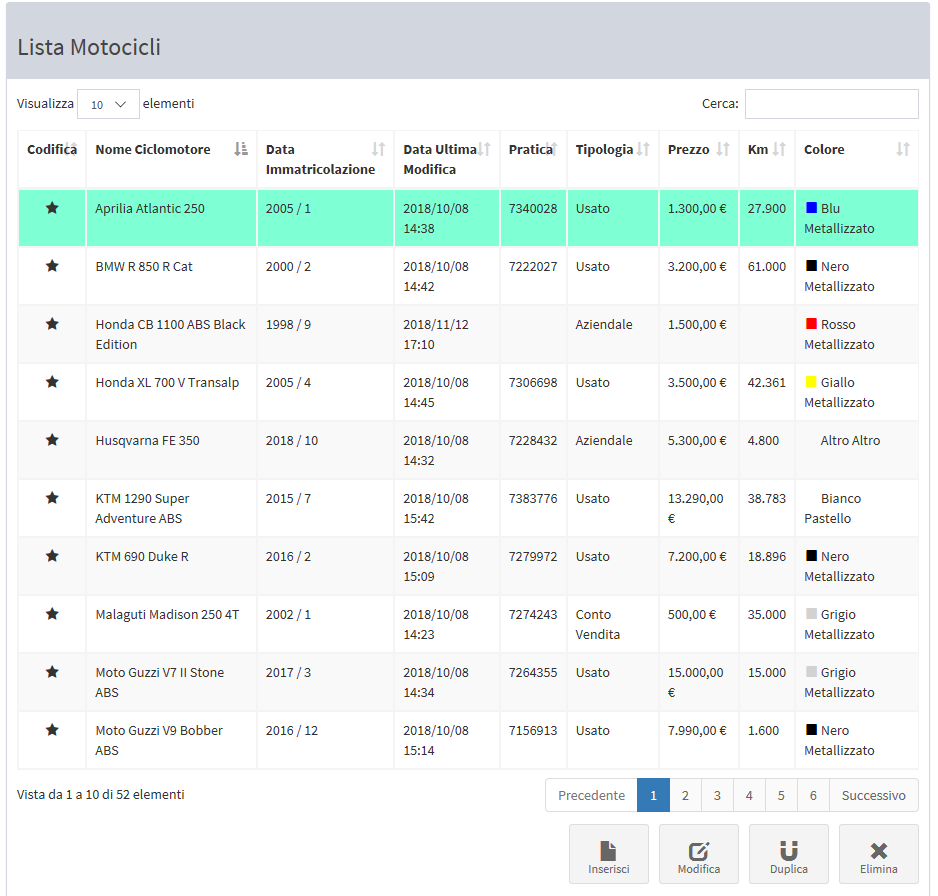
Task: Go to page 2 of results
Action: [x=685, y=796]
